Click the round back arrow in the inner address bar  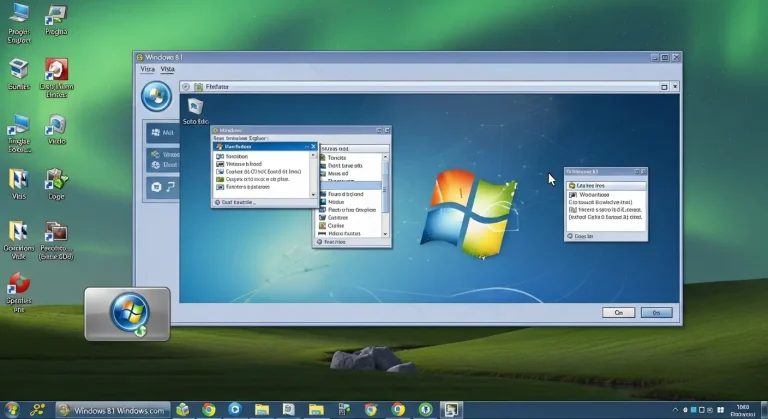click(x=186, y=87)
